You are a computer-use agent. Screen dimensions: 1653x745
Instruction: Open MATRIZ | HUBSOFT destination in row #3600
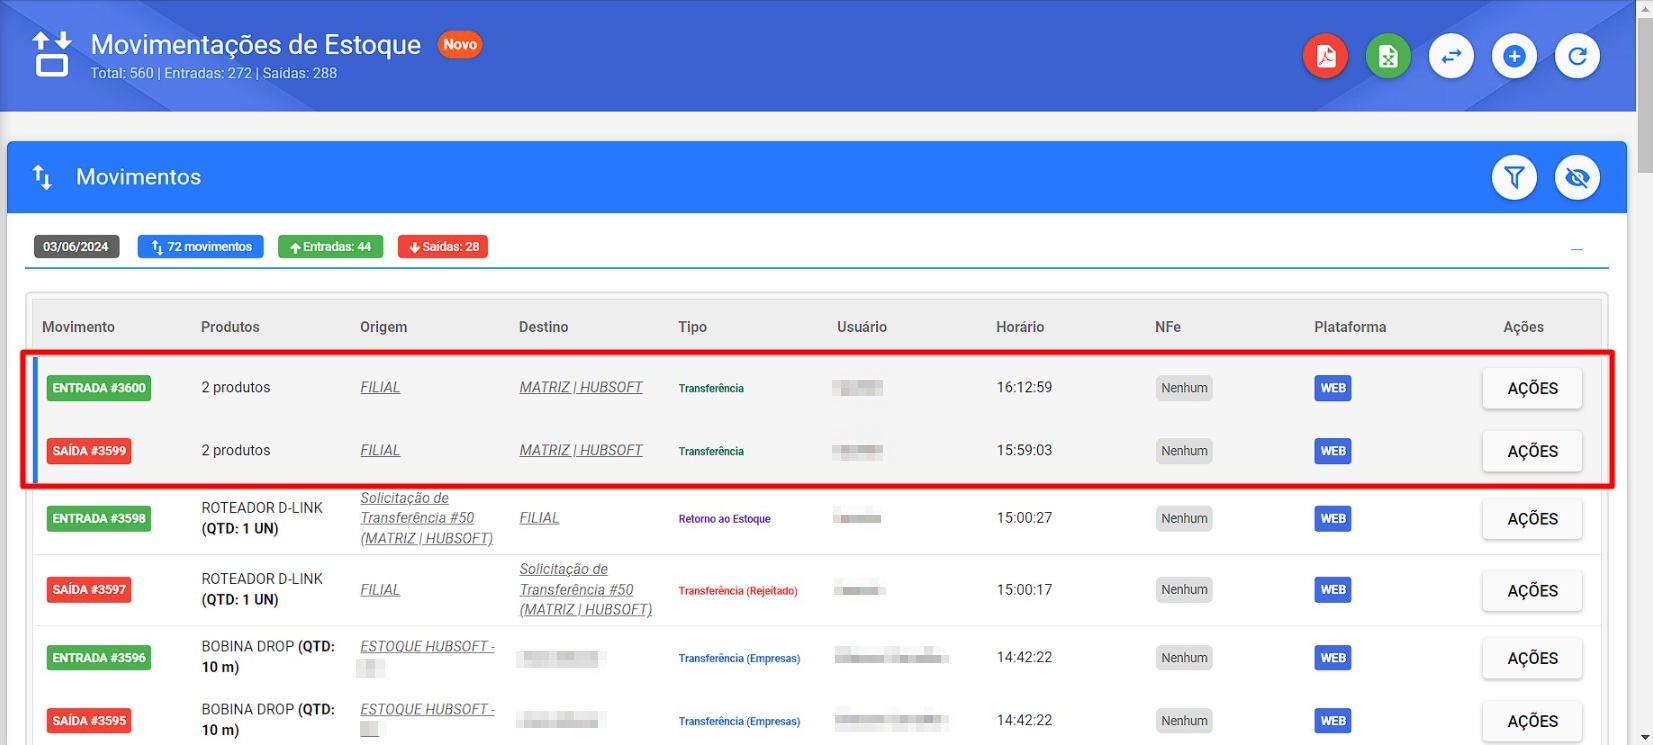[581, 387]
